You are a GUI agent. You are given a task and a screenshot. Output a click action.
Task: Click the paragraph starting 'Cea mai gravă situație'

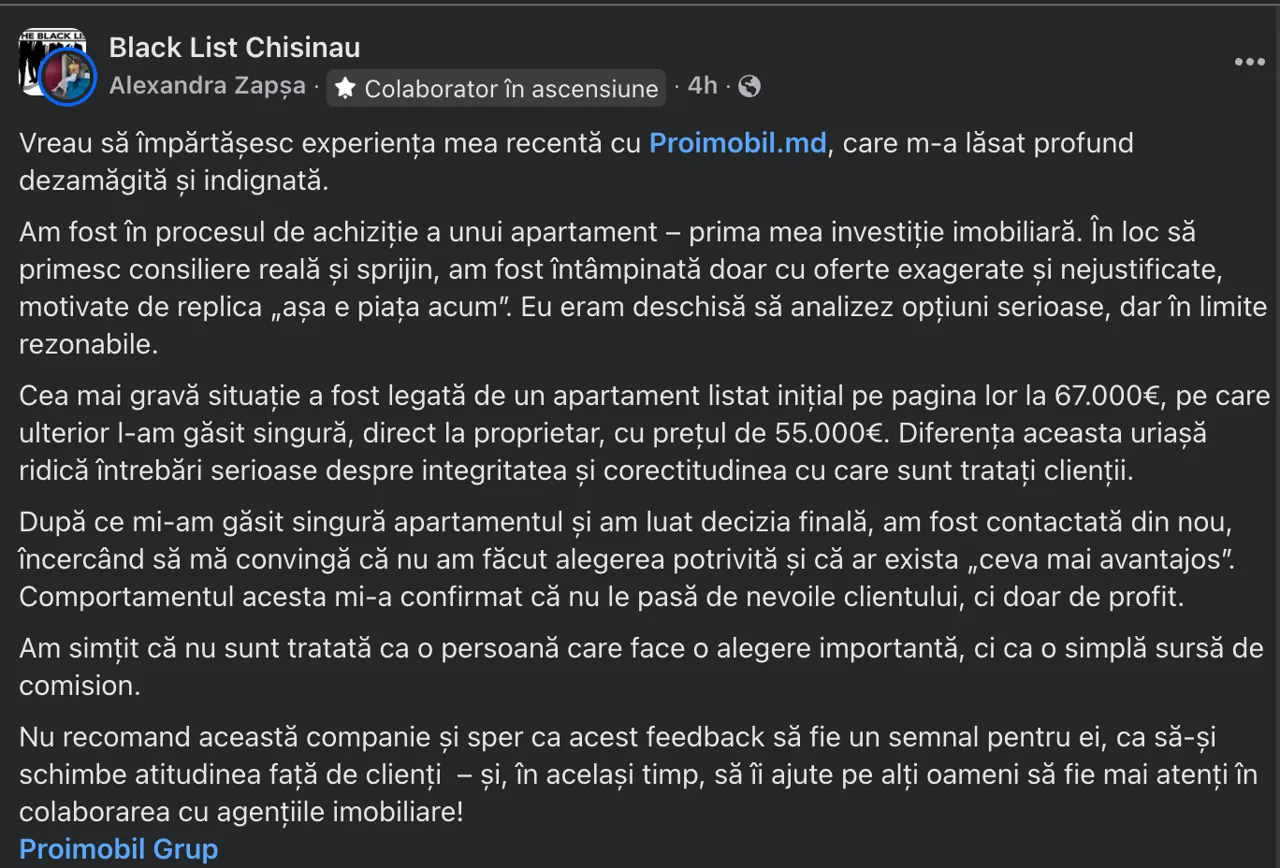tap(640, 433)
